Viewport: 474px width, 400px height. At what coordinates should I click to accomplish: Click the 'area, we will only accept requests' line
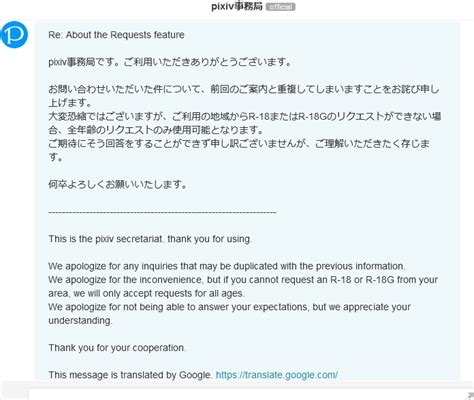(x=146, y=293)
